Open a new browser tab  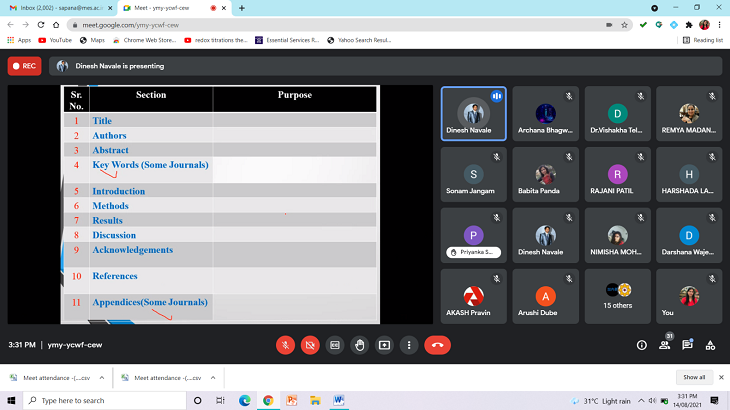(x=242, y=8)
